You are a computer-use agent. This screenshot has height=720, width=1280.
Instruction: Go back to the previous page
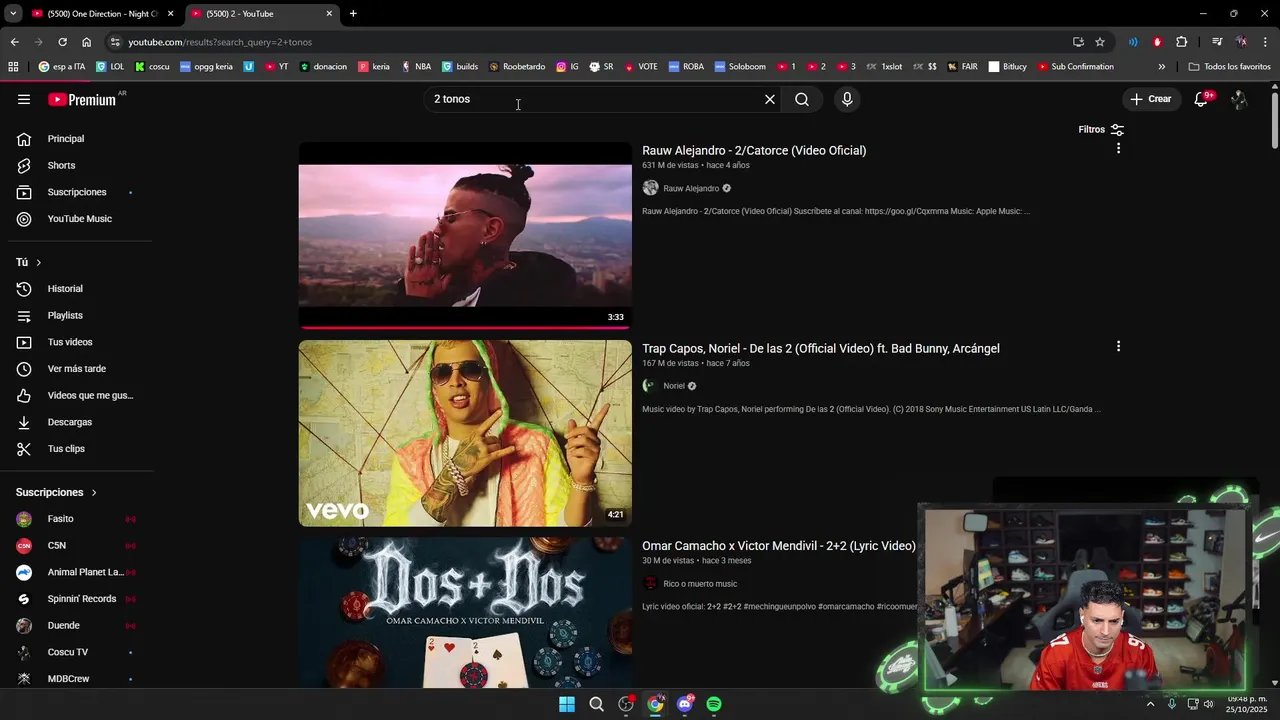14,42
